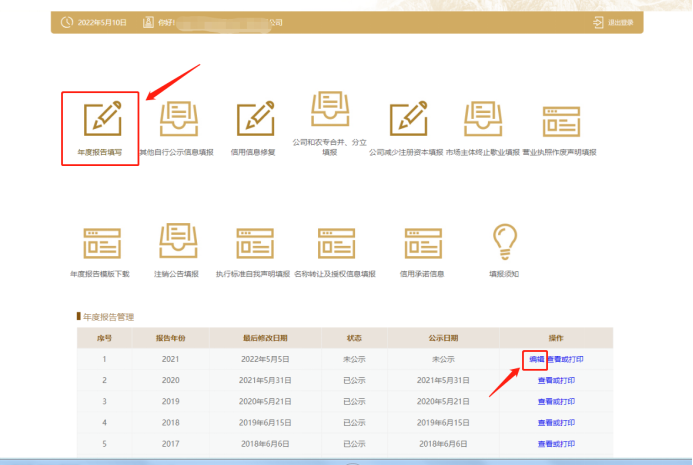
Task: Click the 年度报告管理 section heading
Action: pos(108,317)
